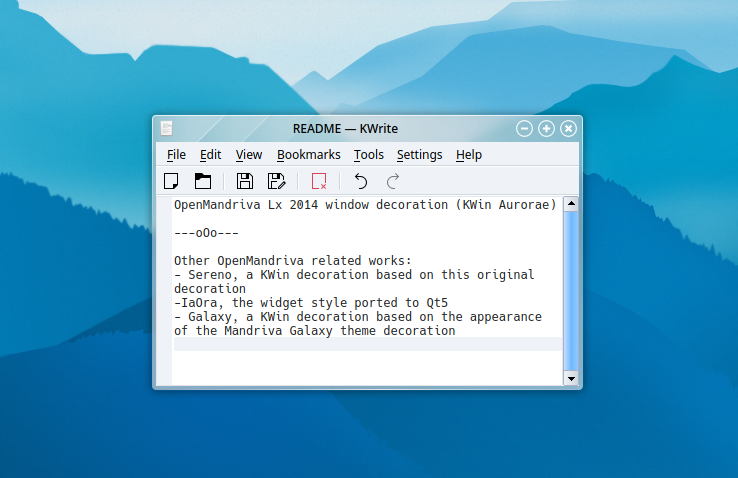This screenshot has width=738, height=478.
Task: Click the KWrite window document icon
Action: (167, 128)
